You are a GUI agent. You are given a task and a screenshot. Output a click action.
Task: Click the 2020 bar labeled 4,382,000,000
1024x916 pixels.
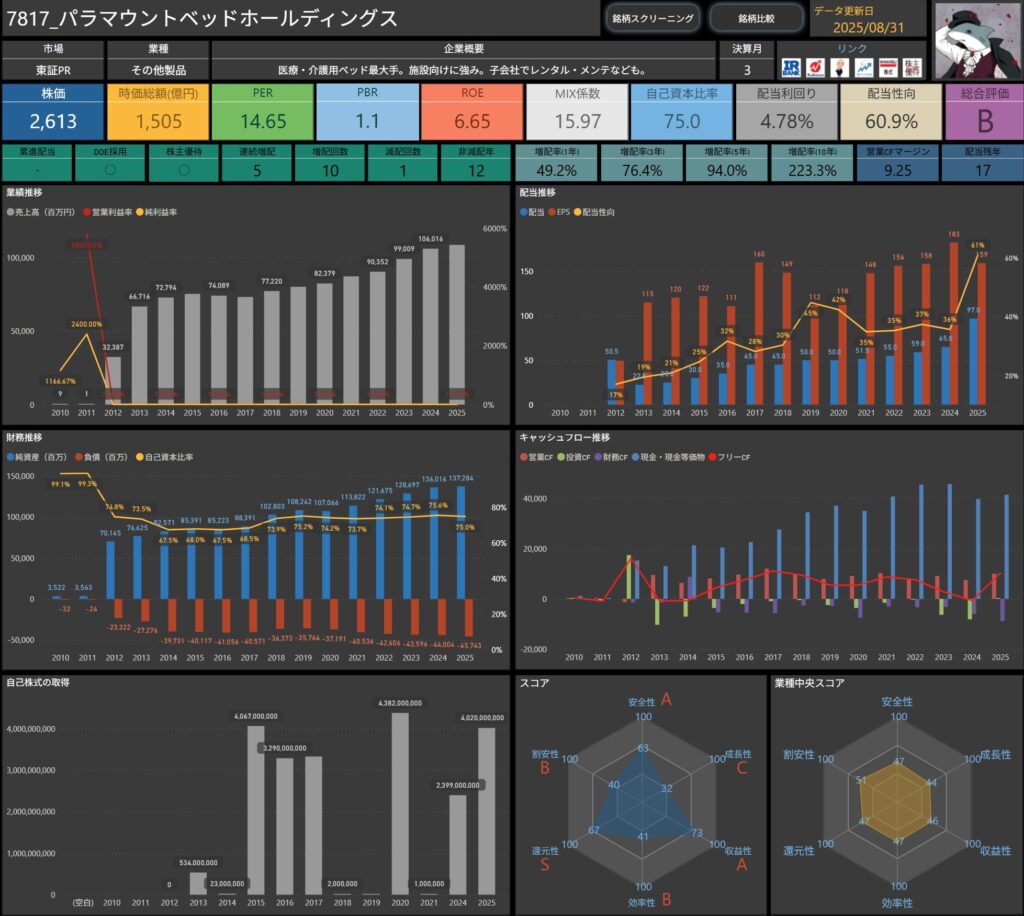coord(400,804)
